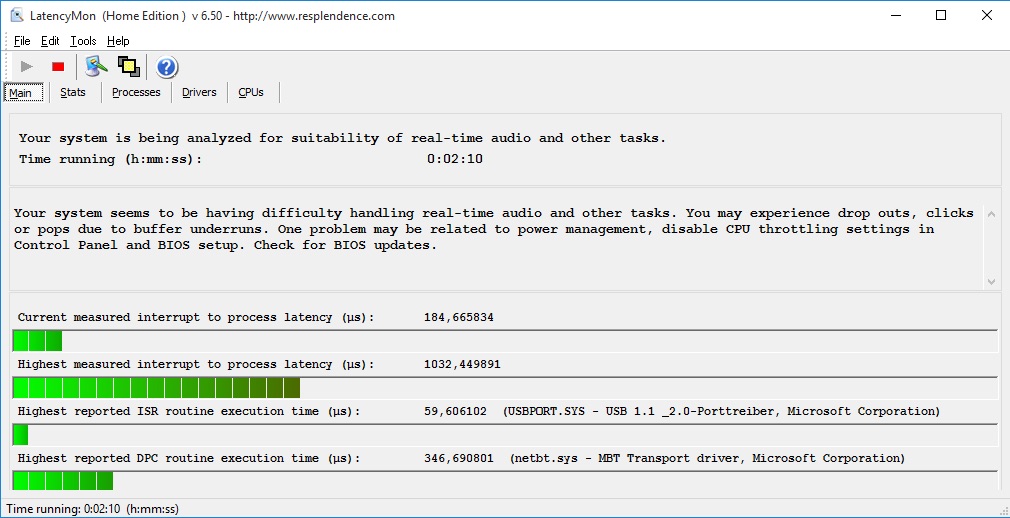Image resolution: width=1010 pixels, height=518 pixels.
Task: Click the netbt.sys driver description
Action: click(707, 459)
